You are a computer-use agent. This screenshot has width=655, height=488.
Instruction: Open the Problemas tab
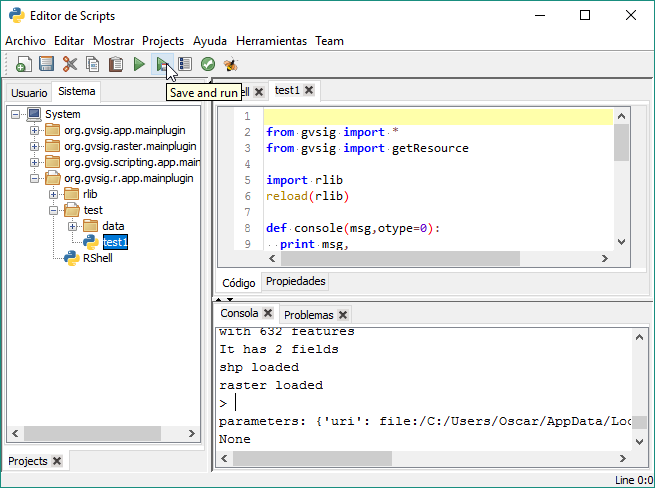tap(308, 315)
